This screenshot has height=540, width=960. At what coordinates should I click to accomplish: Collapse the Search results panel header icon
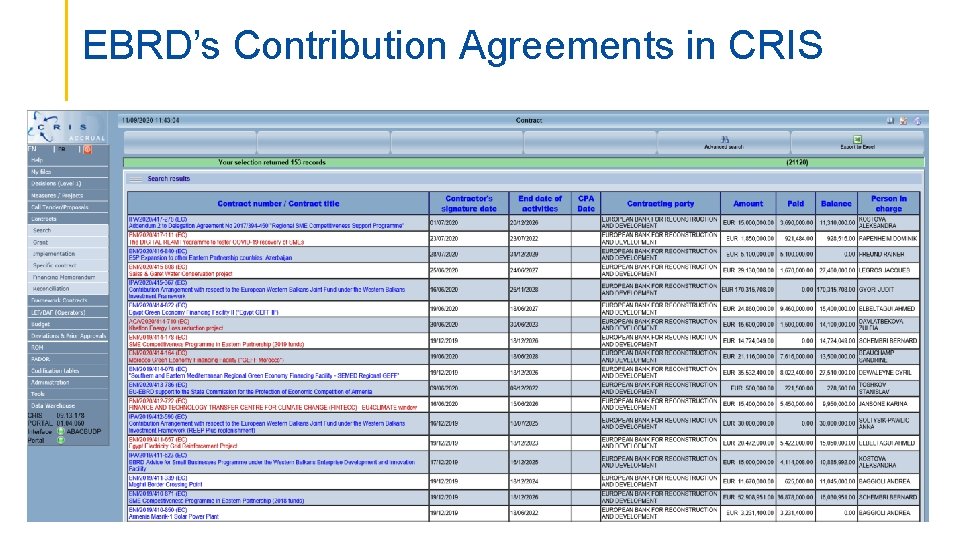click(x=135, y=179)
